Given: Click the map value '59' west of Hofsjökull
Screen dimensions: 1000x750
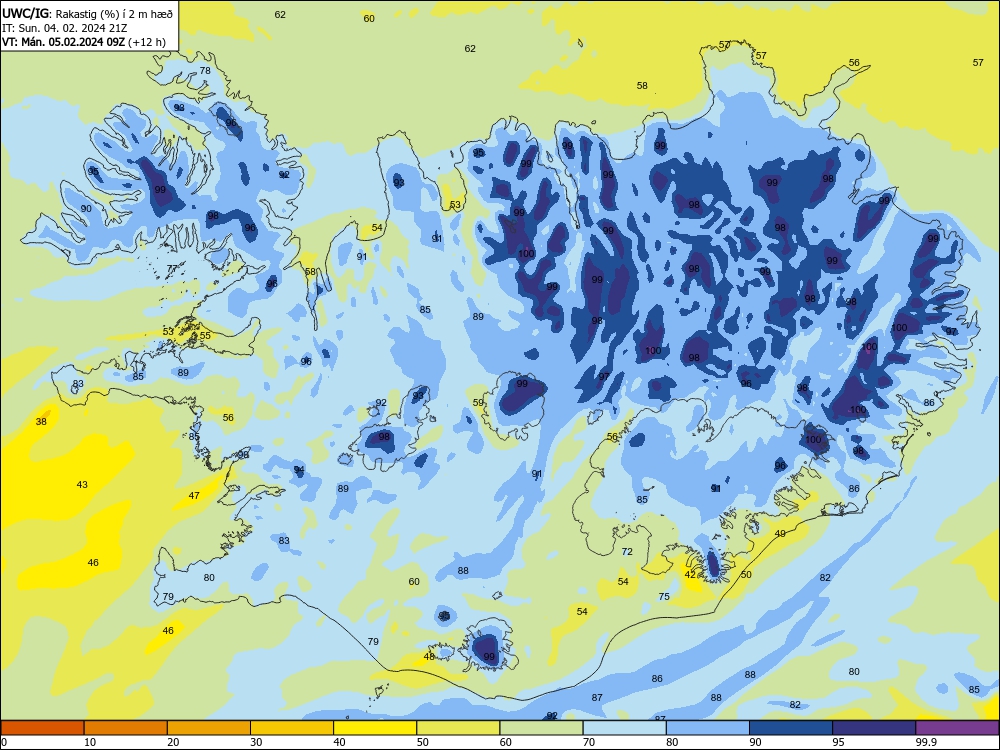Looking at the screenshot, I should (x=478, y=402).
